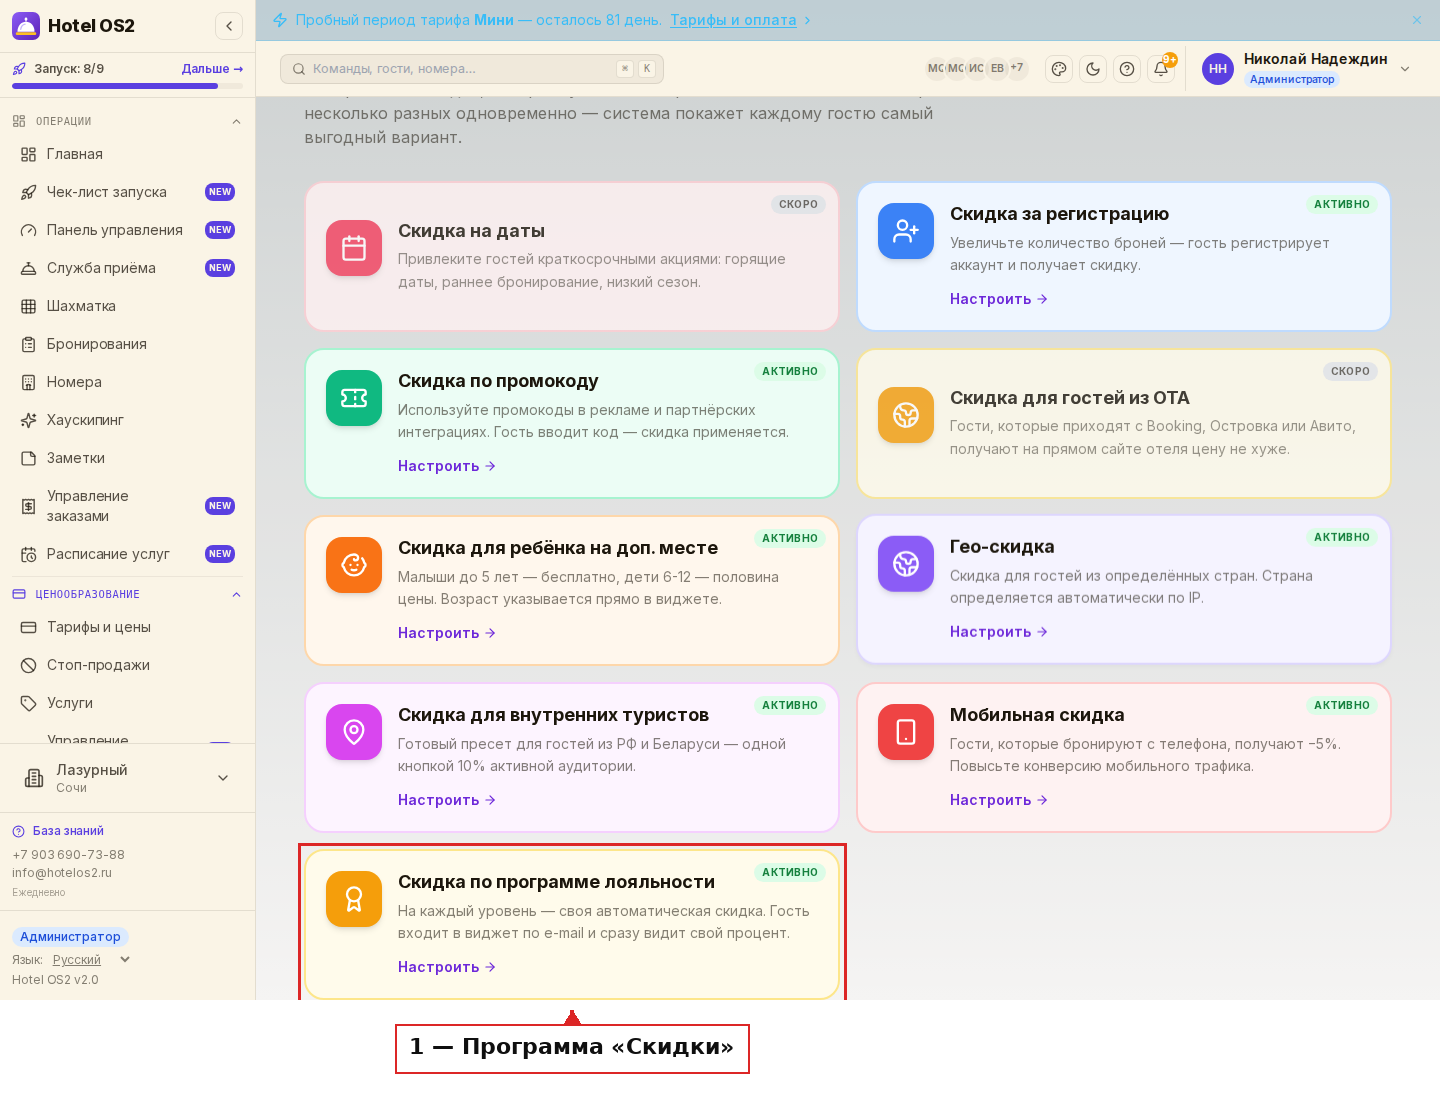This screenshot has width=1440, height=1097.
Task: Click the user-plus icon of Скидка за регистрацию
Action: coord(906,231)
